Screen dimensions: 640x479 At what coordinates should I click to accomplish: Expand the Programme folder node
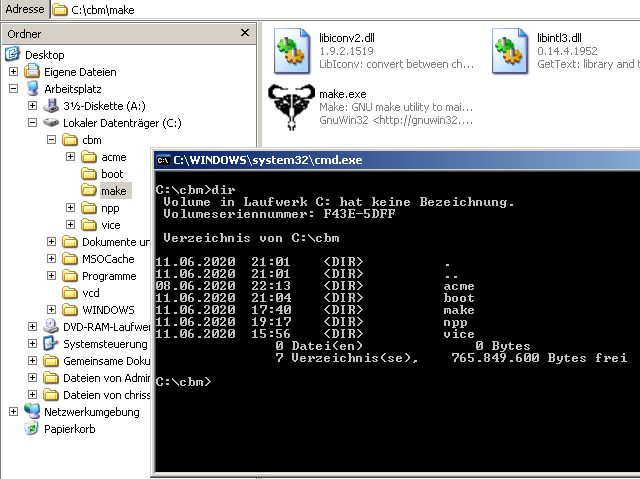[51, 276]
